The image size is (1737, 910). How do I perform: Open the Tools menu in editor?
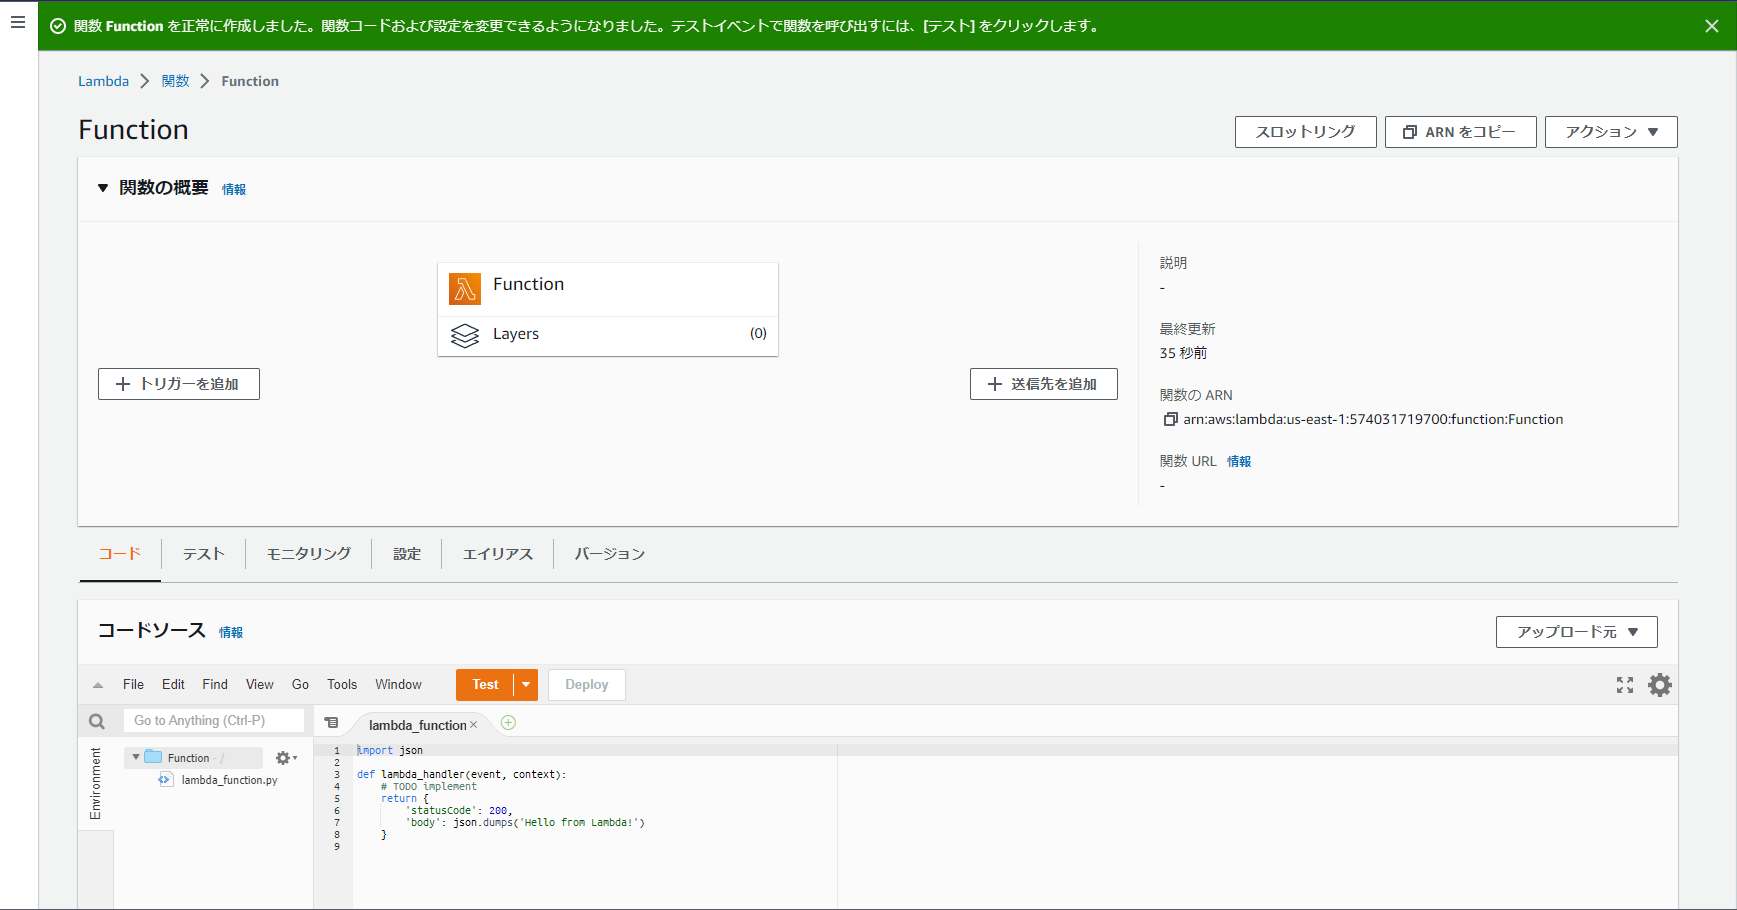[342, 685]
